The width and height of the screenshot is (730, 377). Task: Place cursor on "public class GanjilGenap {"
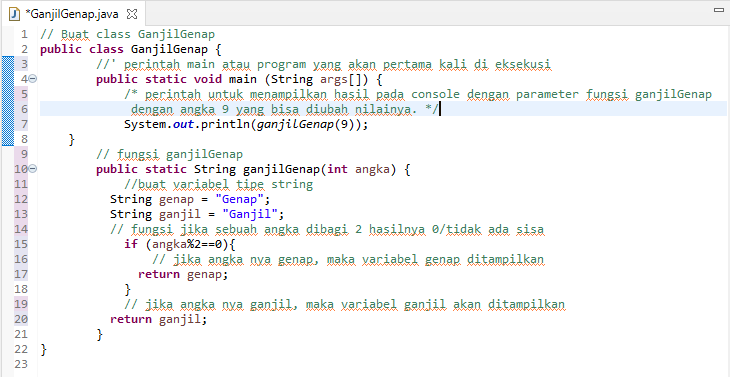coord(131,49)
